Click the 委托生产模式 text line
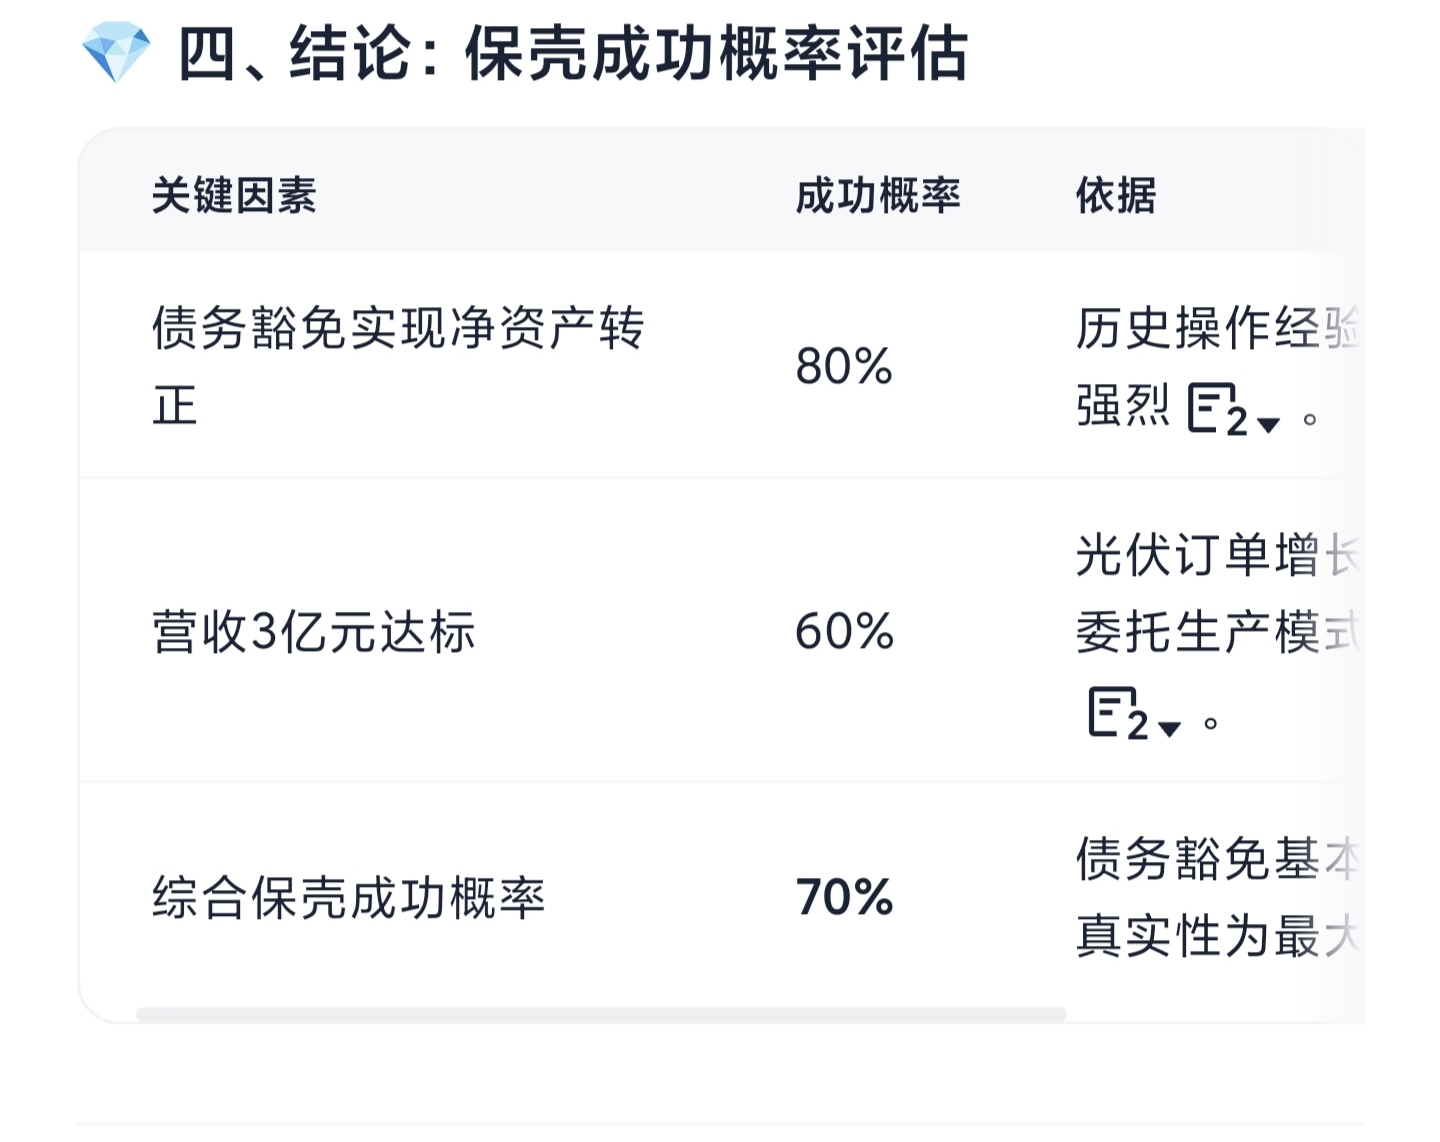Screen dimensions: 1440x1142 pyautogui.click(x=1218, y=632)
